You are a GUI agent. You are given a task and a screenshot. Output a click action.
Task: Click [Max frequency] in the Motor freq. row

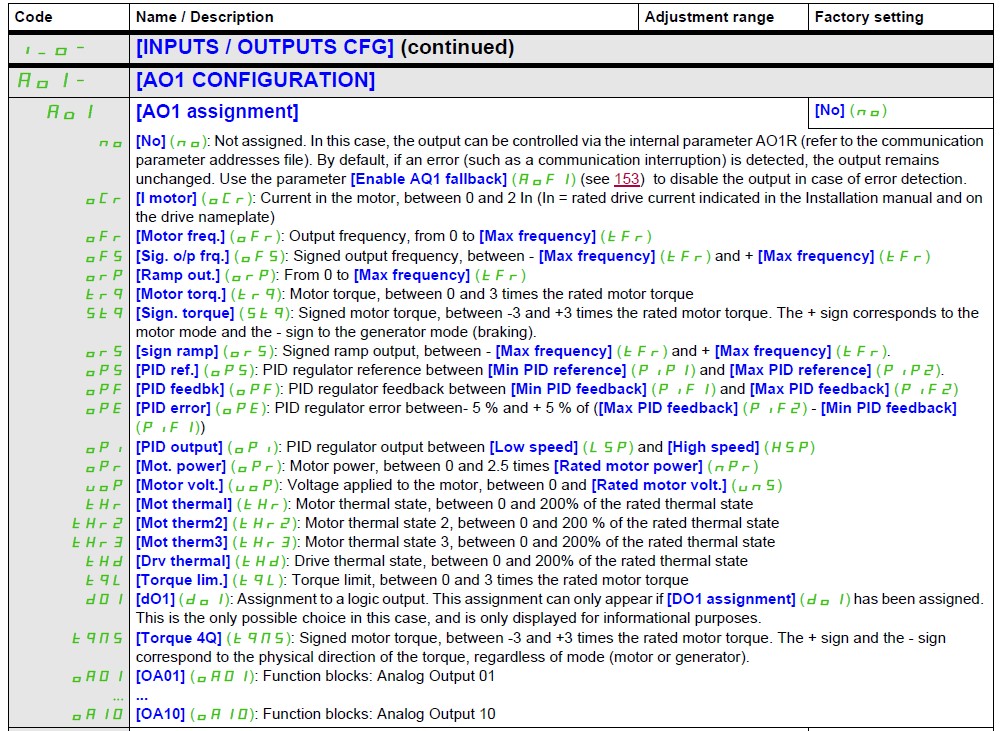(x=537, y=237)
